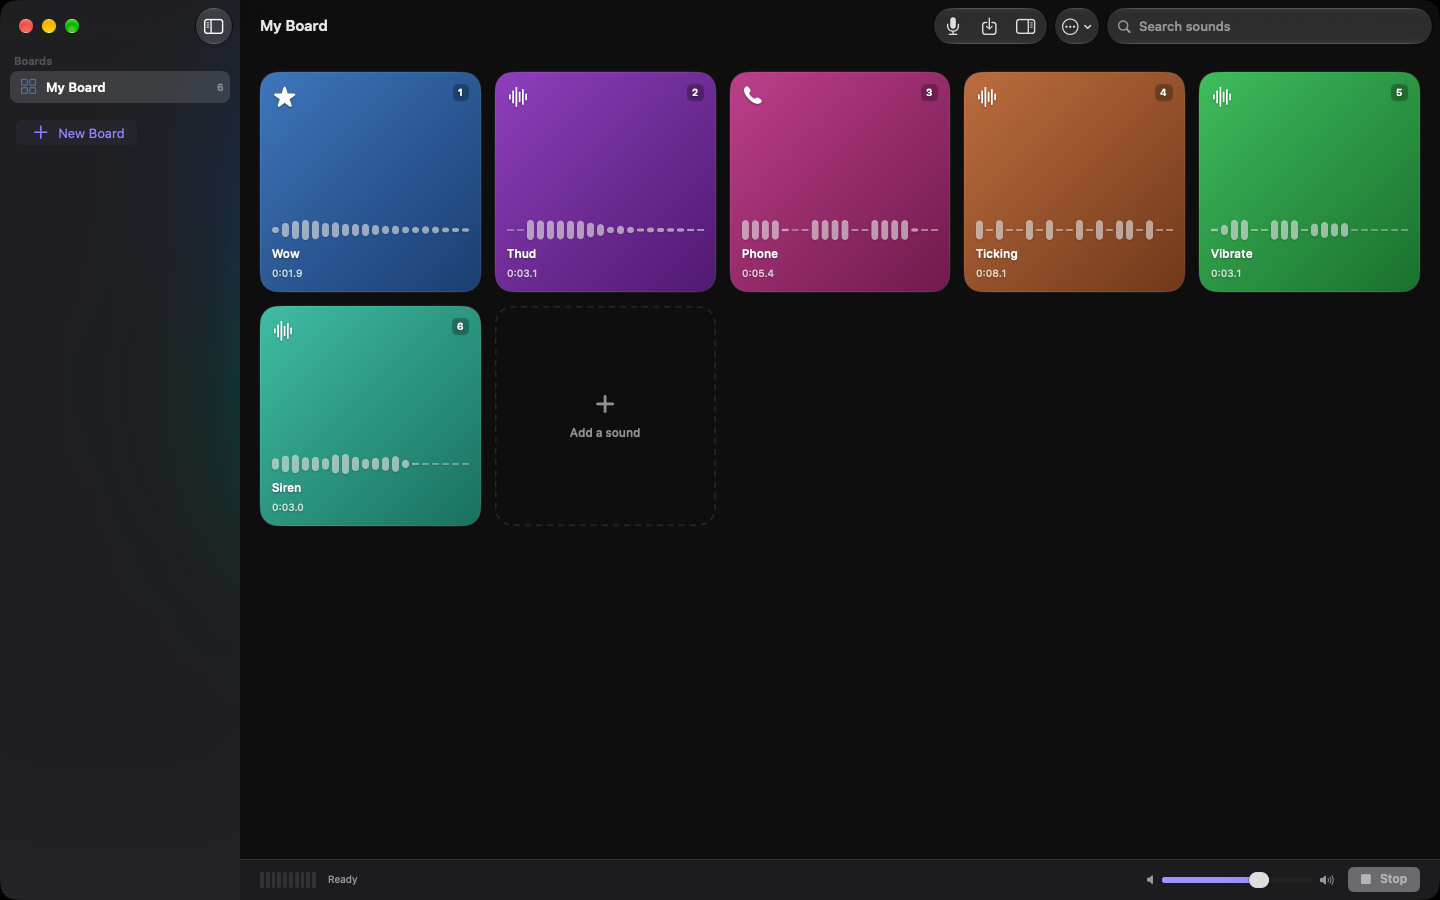
Task: Click the green fullscreen window button
Action: pyautogui.click(x=72, y=26)
